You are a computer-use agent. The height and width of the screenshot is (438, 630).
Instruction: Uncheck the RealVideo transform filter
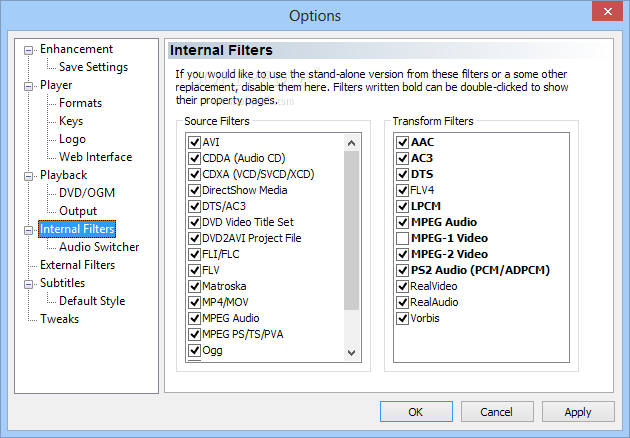click(x=403, y=286)
